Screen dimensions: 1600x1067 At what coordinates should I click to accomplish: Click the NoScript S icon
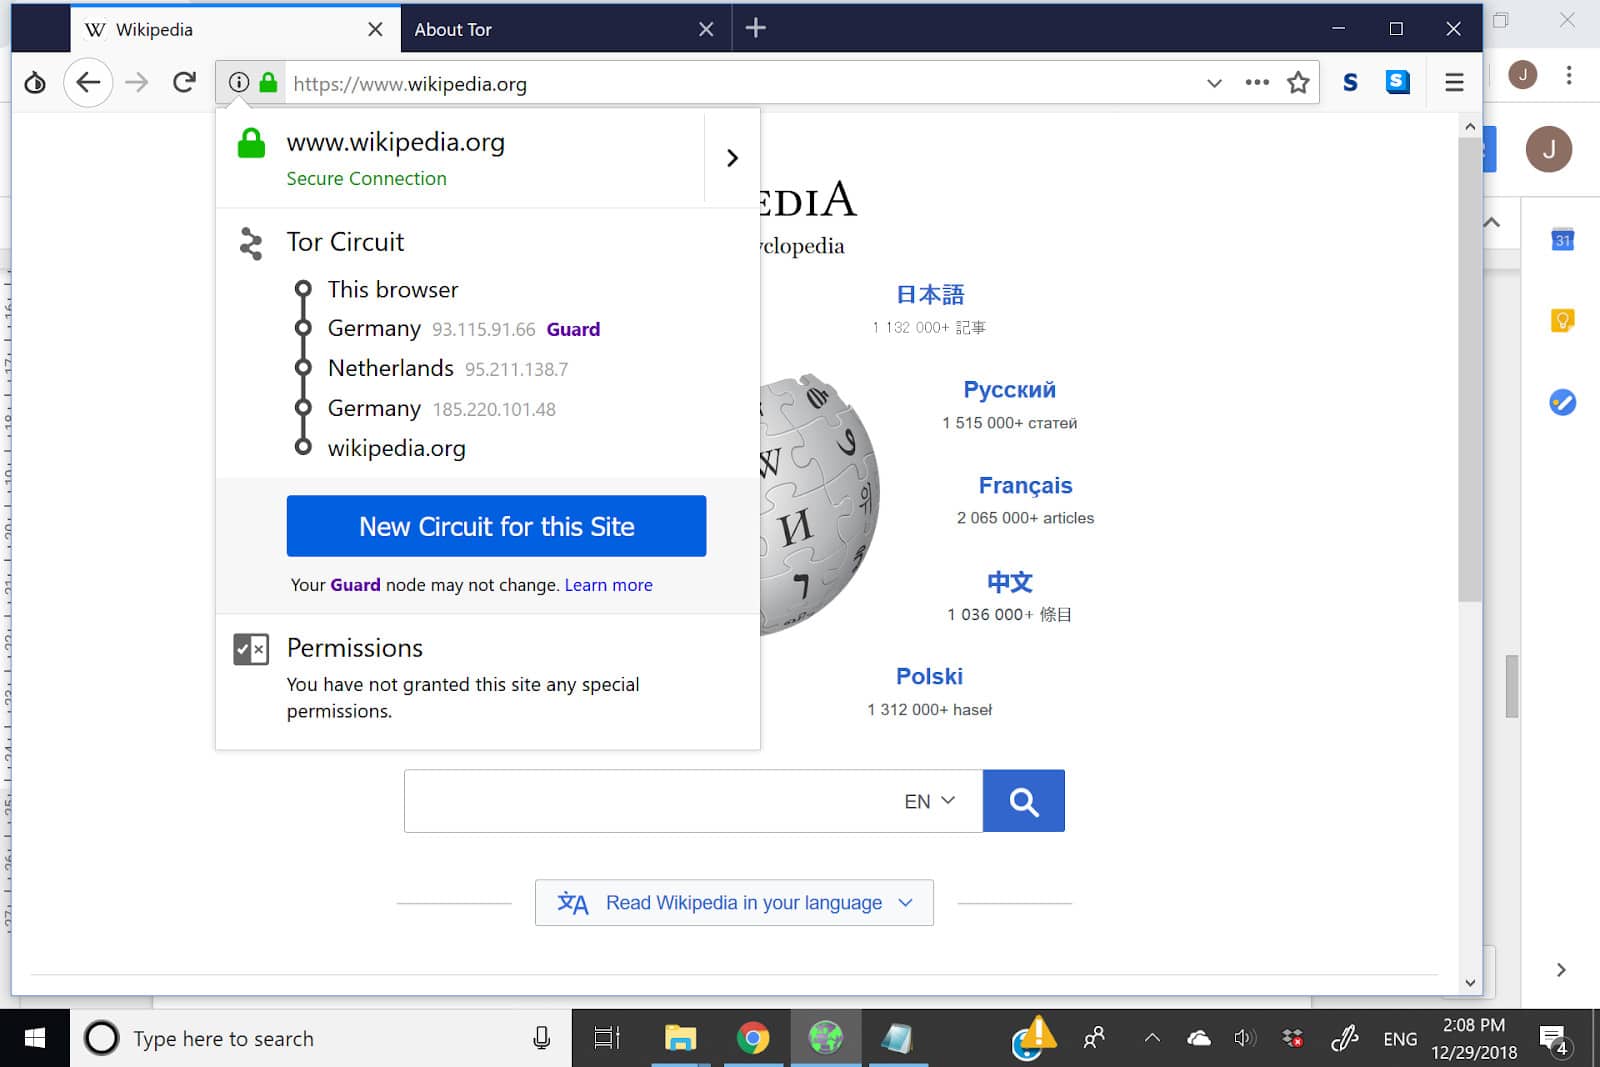point(1350,82)
